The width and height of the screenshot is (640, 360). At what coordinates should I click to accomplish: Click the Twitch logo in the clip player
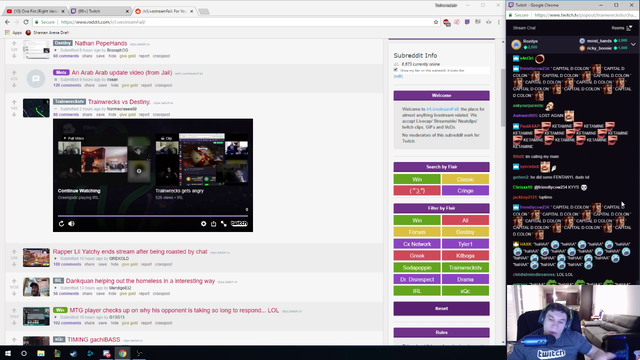[239, 224]
